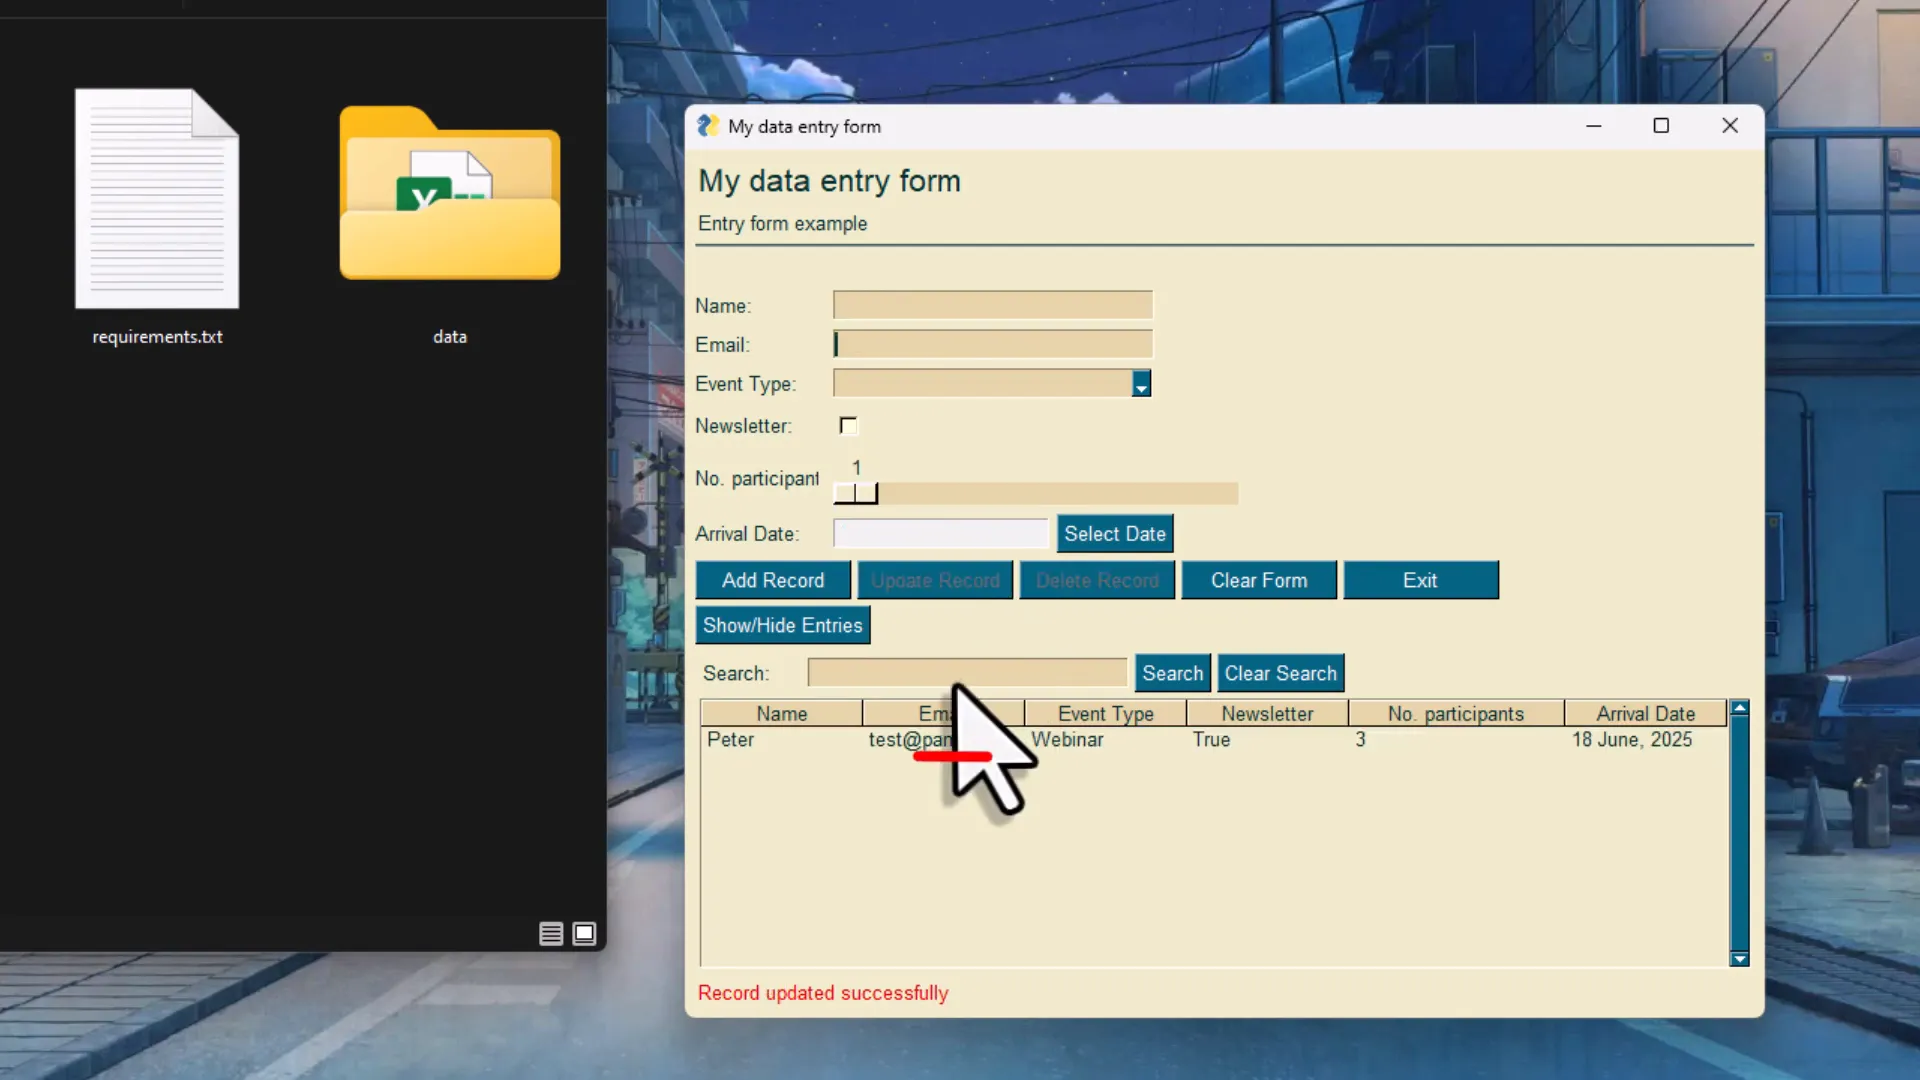
Task: Click the Arrival Date column header
Action: tap(1643, 713)
